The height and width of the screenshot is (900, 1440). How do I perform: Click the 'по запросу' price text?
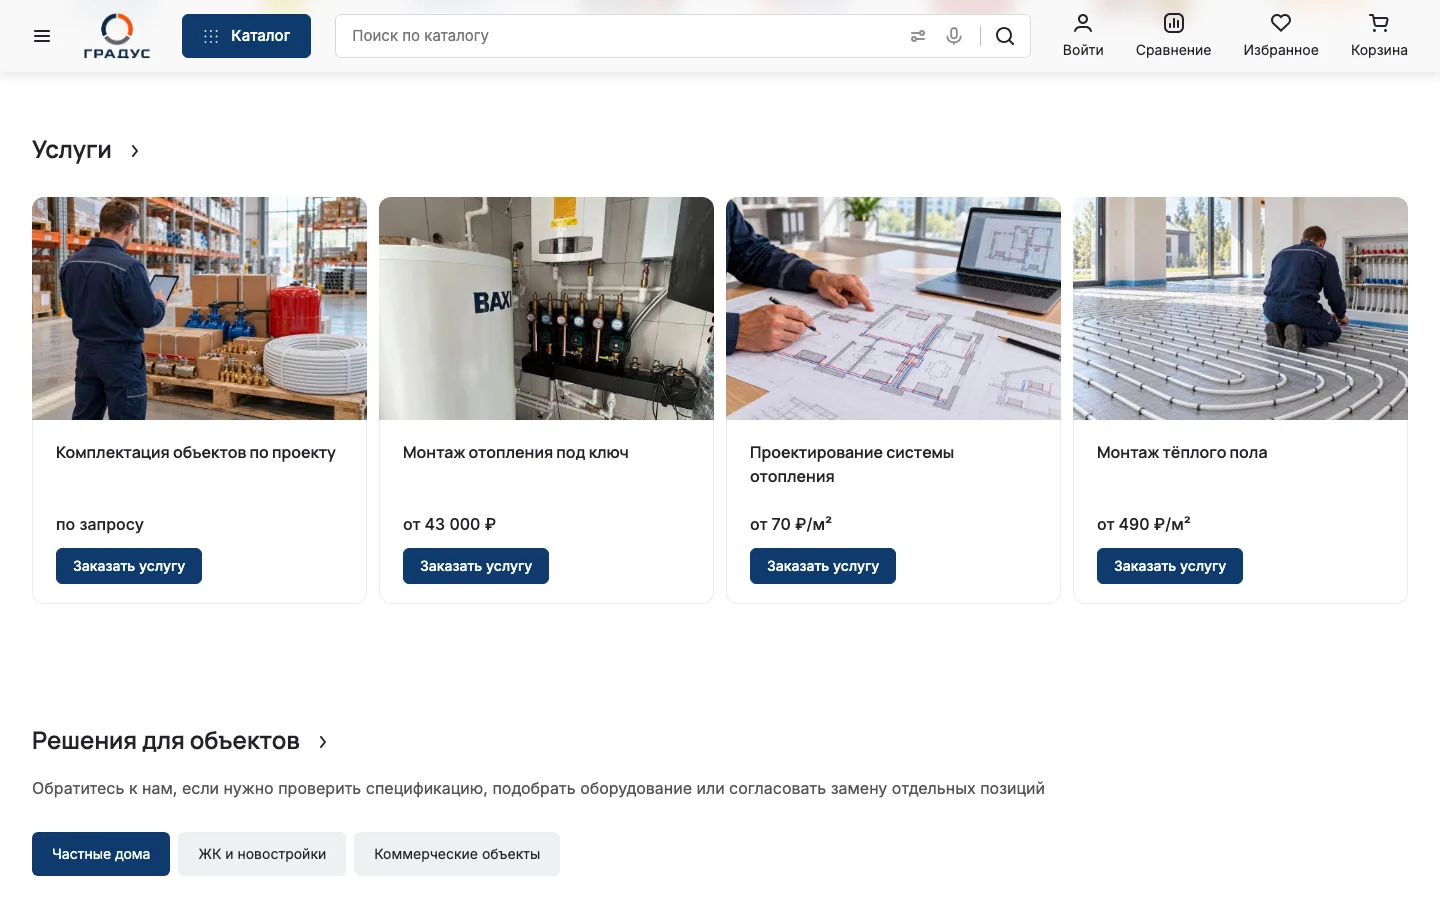[100, 524]
